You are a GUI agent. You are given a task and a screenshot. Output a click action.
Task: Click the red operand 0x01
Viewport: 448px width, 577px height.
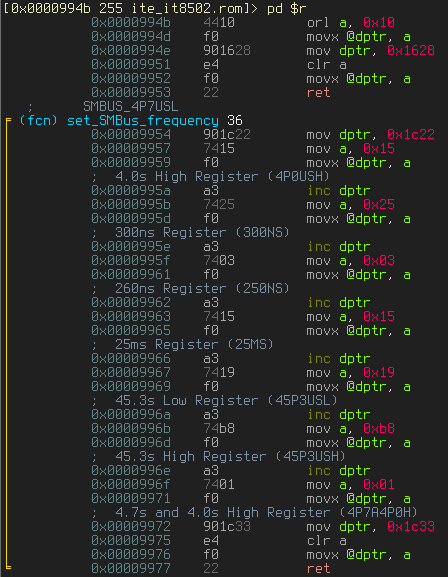point(379,484)
